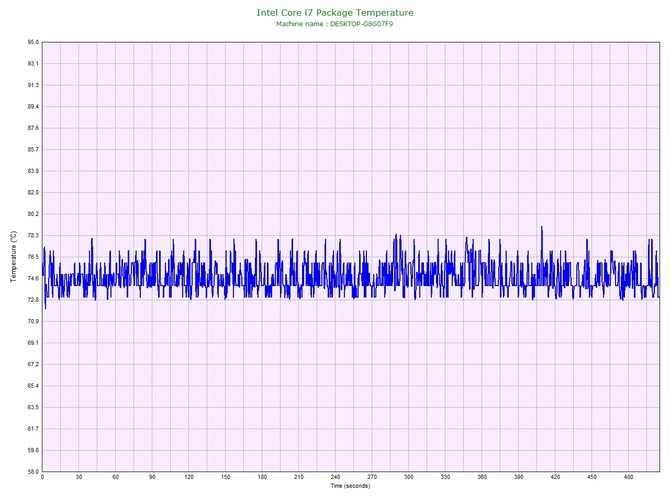Click the 420 label on horizontal axis
Screen dimensions: 670x503
tap(555, 477)
